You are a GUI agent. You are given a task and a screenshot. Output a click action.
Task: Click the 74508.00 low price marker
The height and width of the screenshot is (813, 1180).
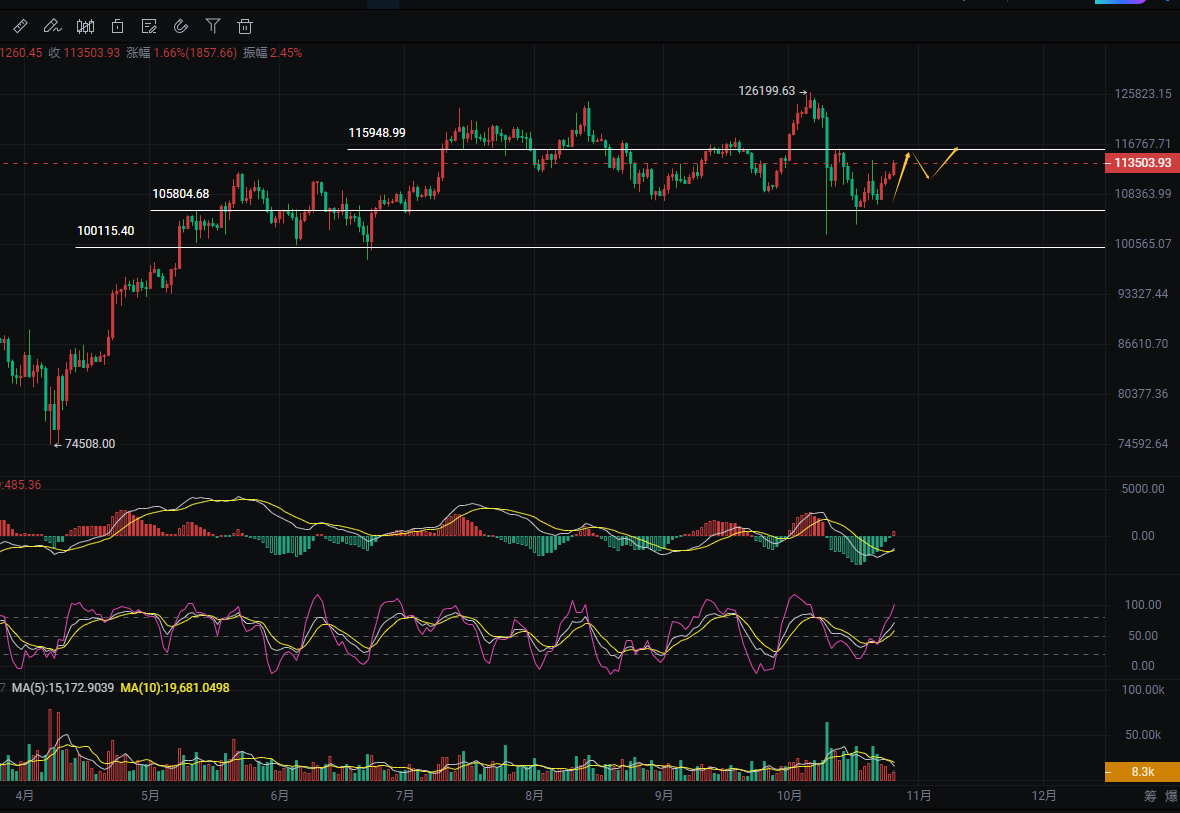(x=90, y=444)
